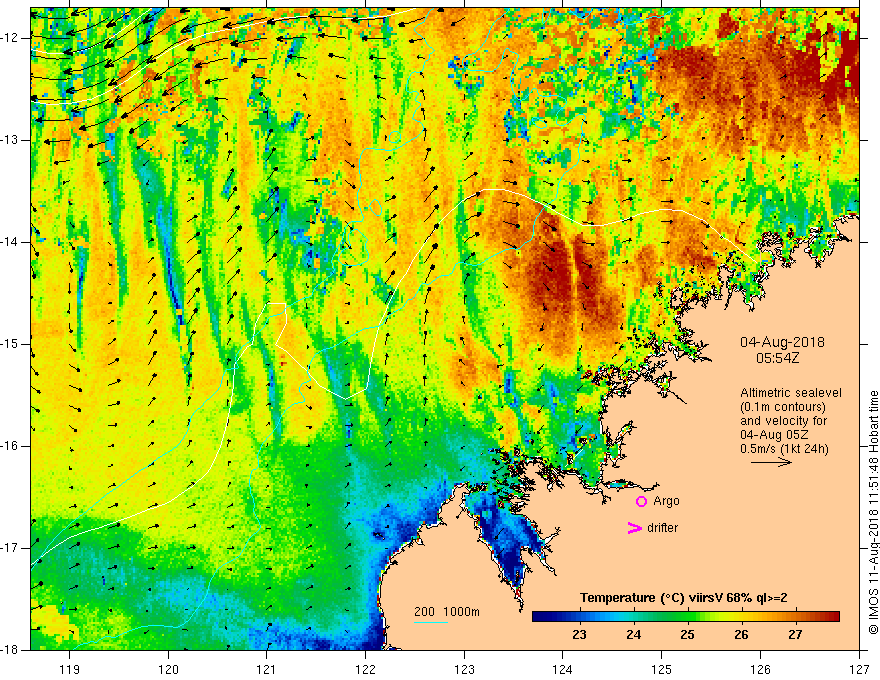Click longitude axis label 120

(x=168, y=669)
